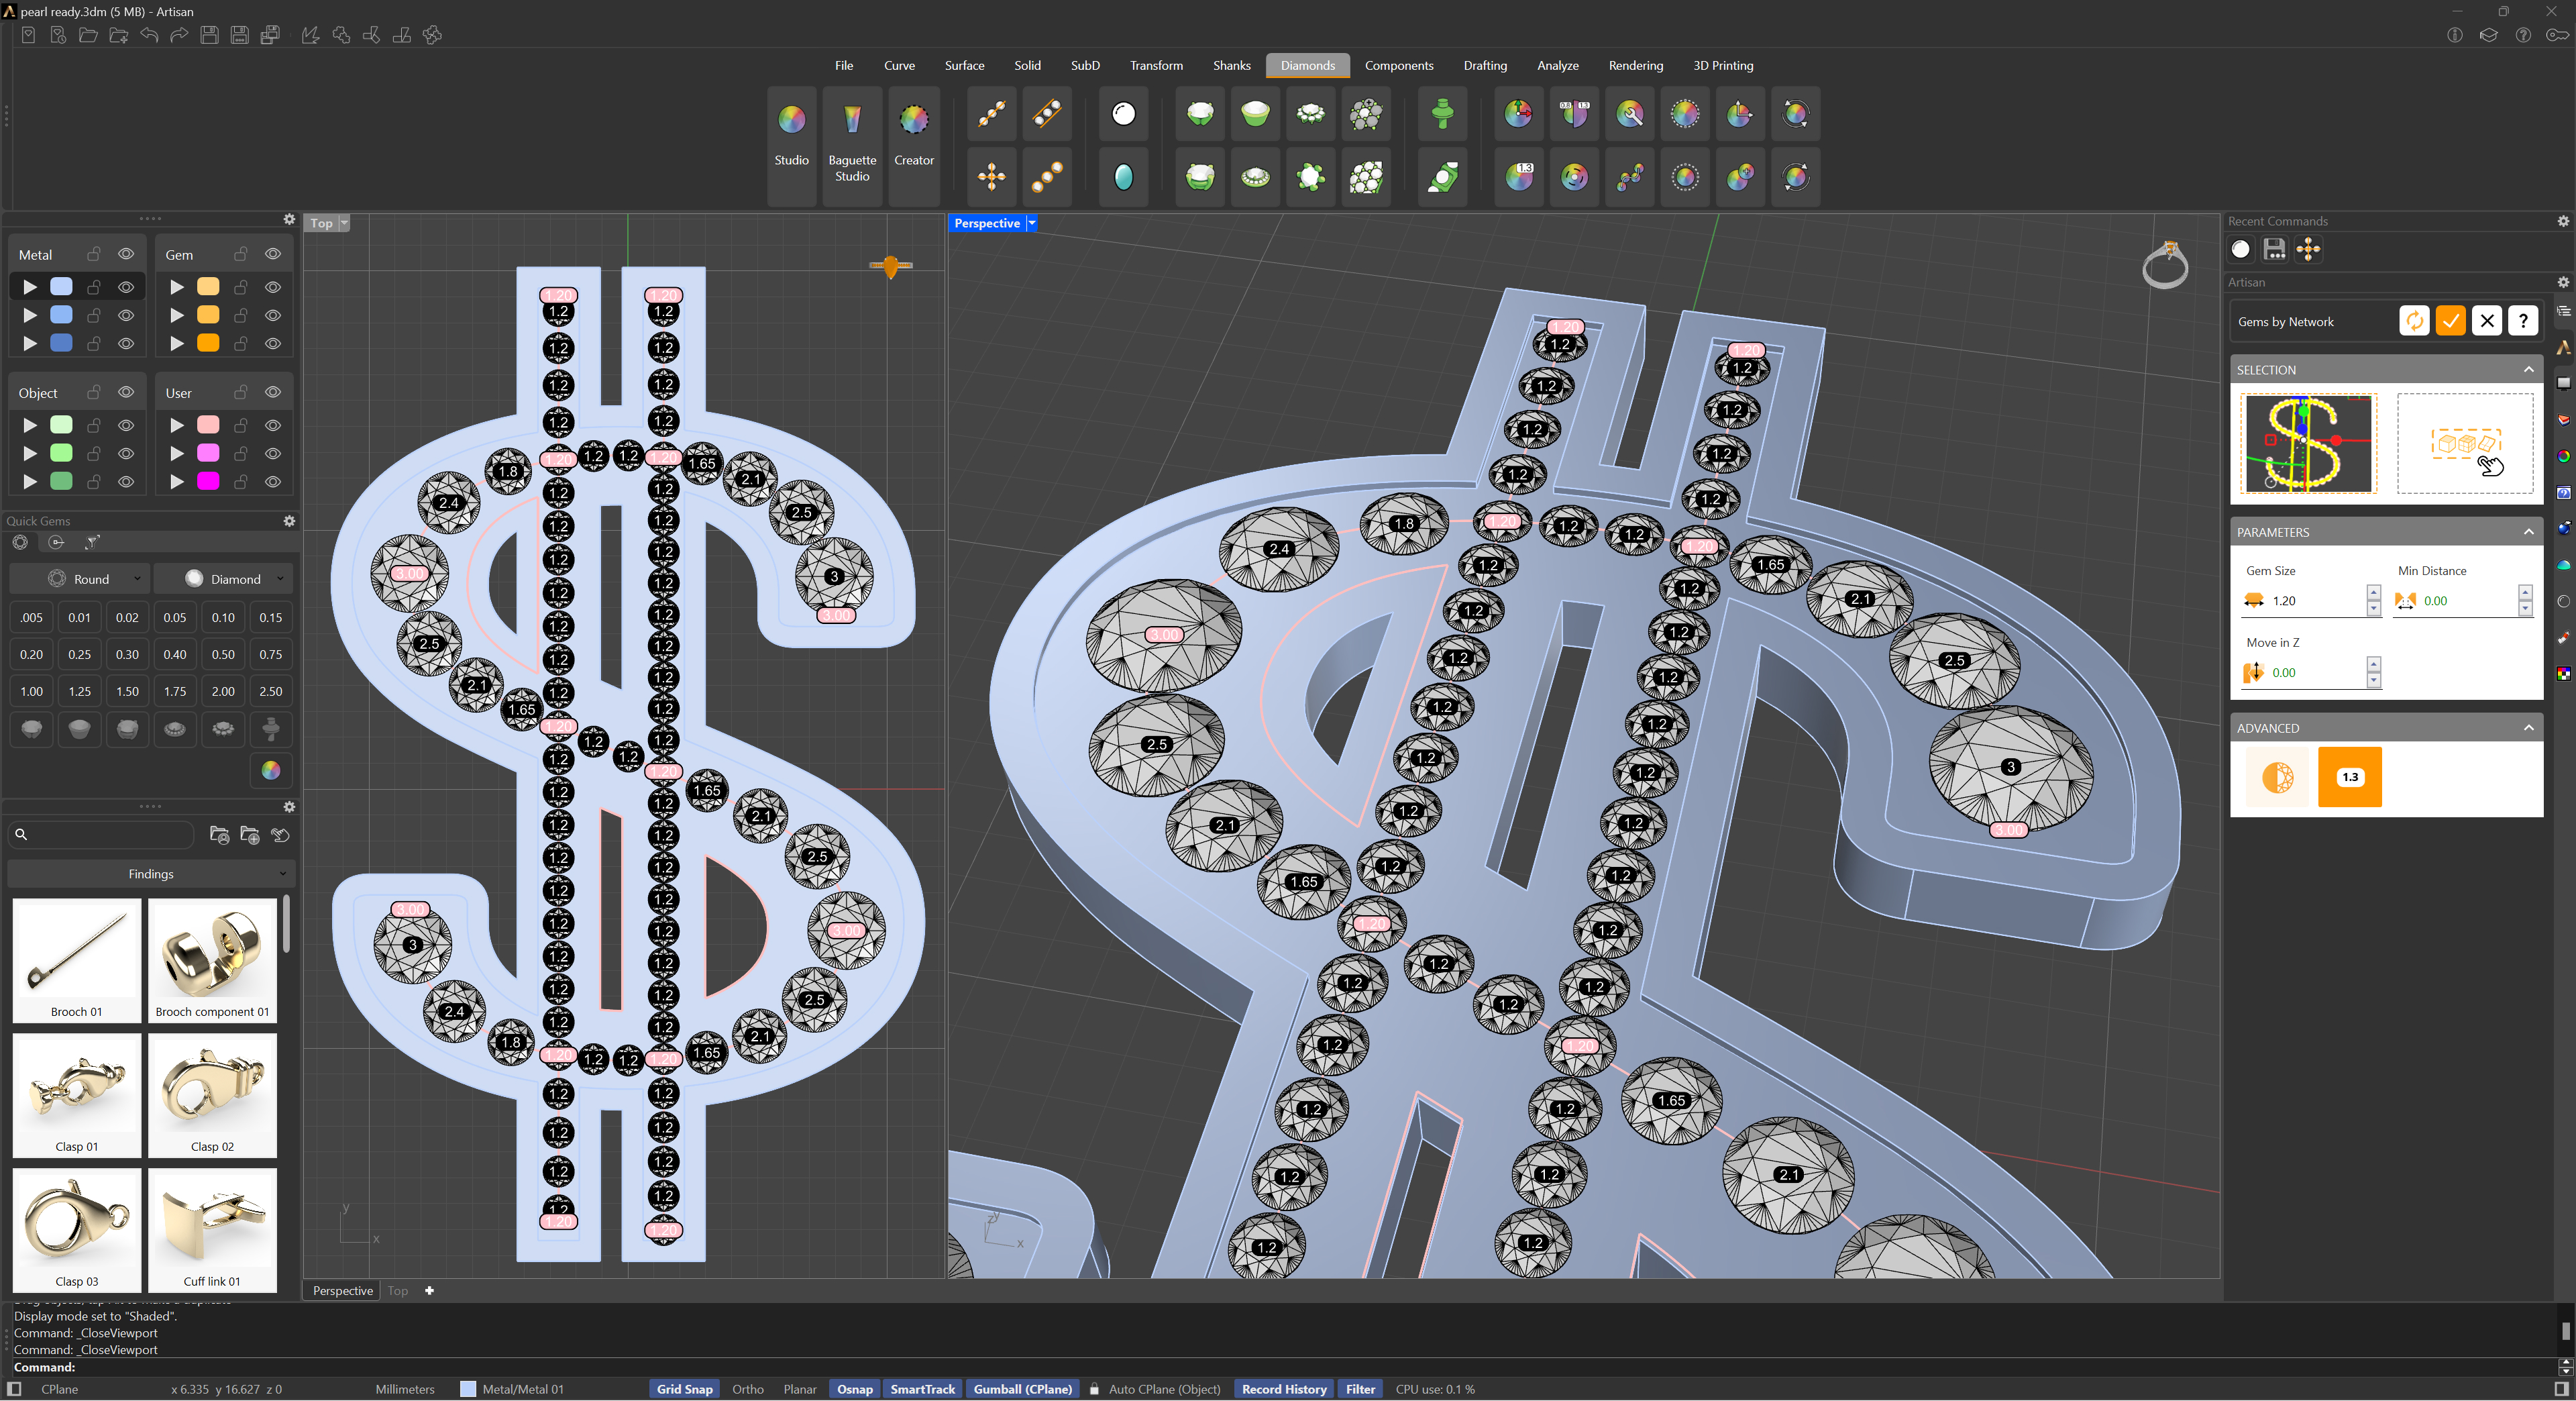Choose quick gem size 0.75

tap(271, 654)
